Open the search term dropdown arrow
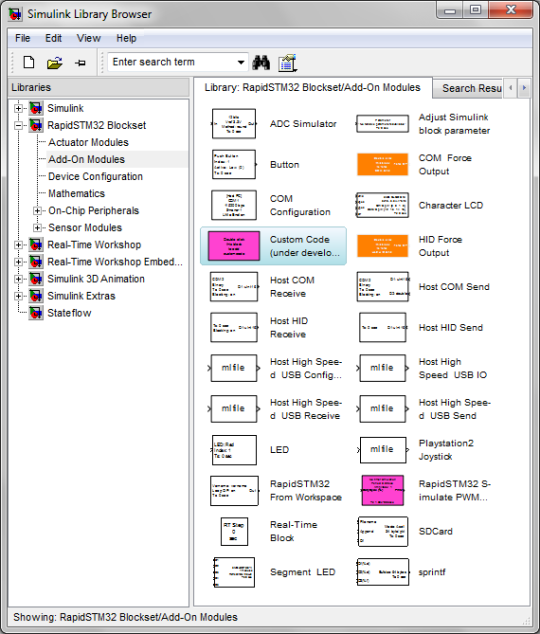This screenshot has width=540, height=634. point(240,62)
